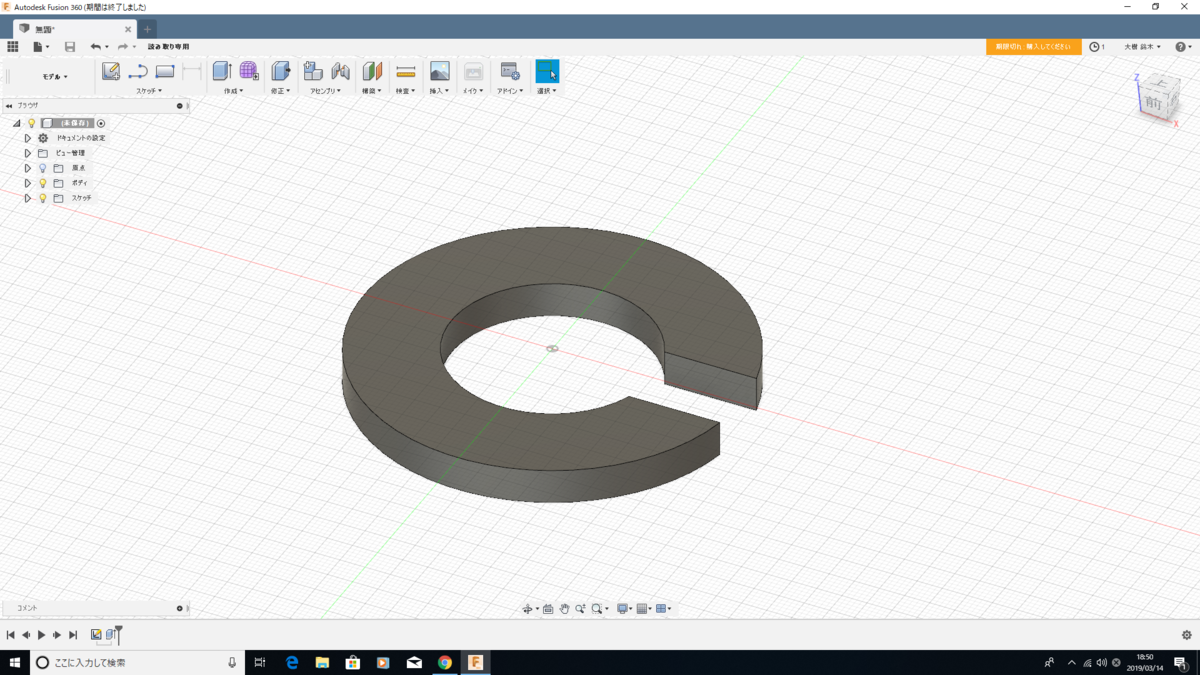Open the Help question mark menu
This screenshot has height=675, width=1200.
(1183, 47)
